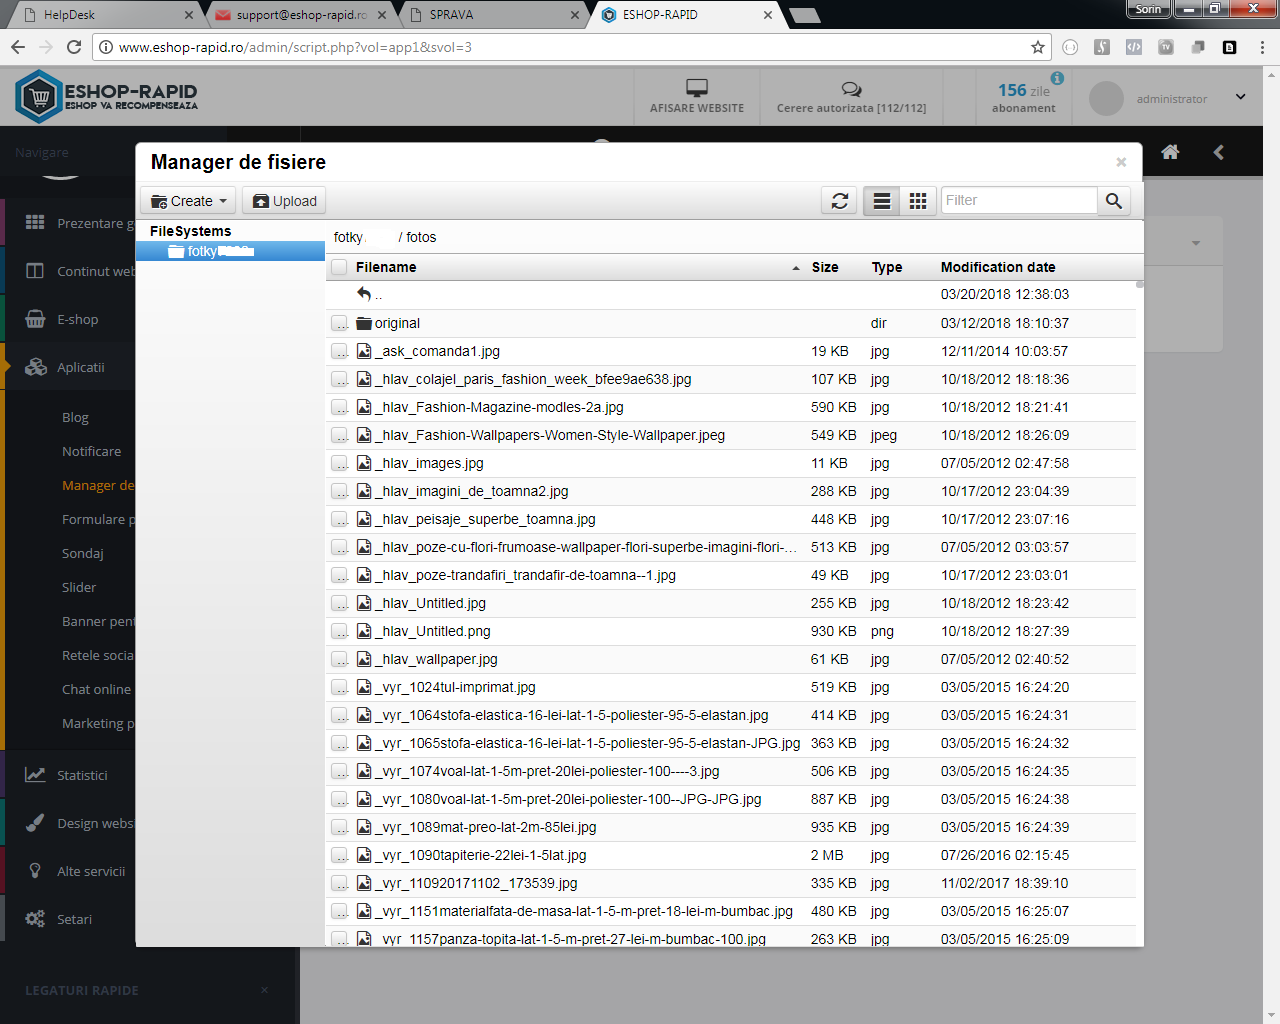
Task: Switch to the support@eshop-rapid mail tab
Action: 298,15
